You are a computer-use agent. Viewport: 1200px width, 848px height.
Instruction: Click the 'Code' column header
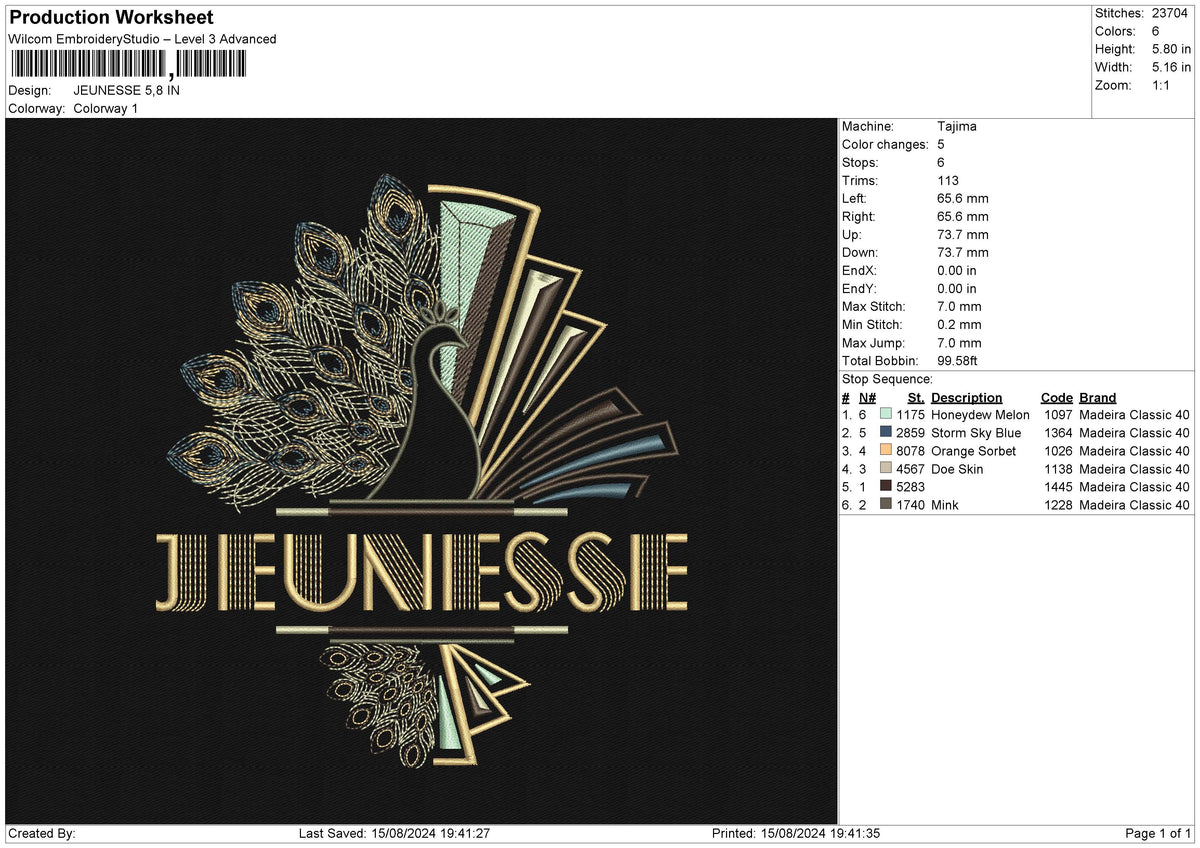tap(1057, 397)
